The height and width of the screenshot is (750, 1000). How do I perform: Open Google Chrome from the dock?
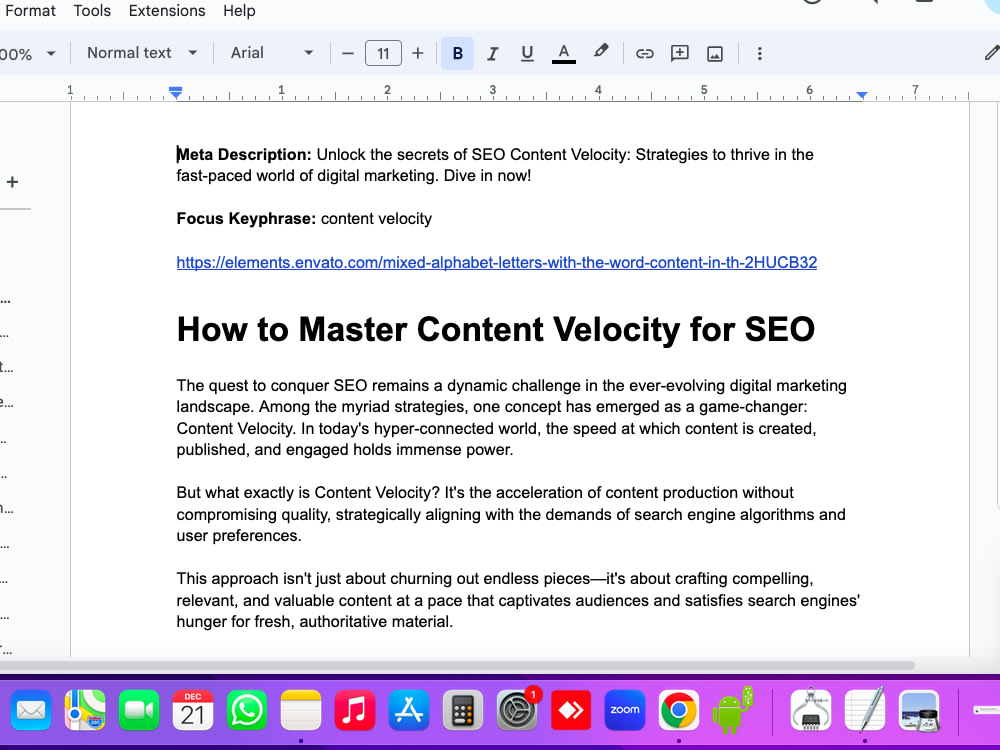[x=679, y=710]
